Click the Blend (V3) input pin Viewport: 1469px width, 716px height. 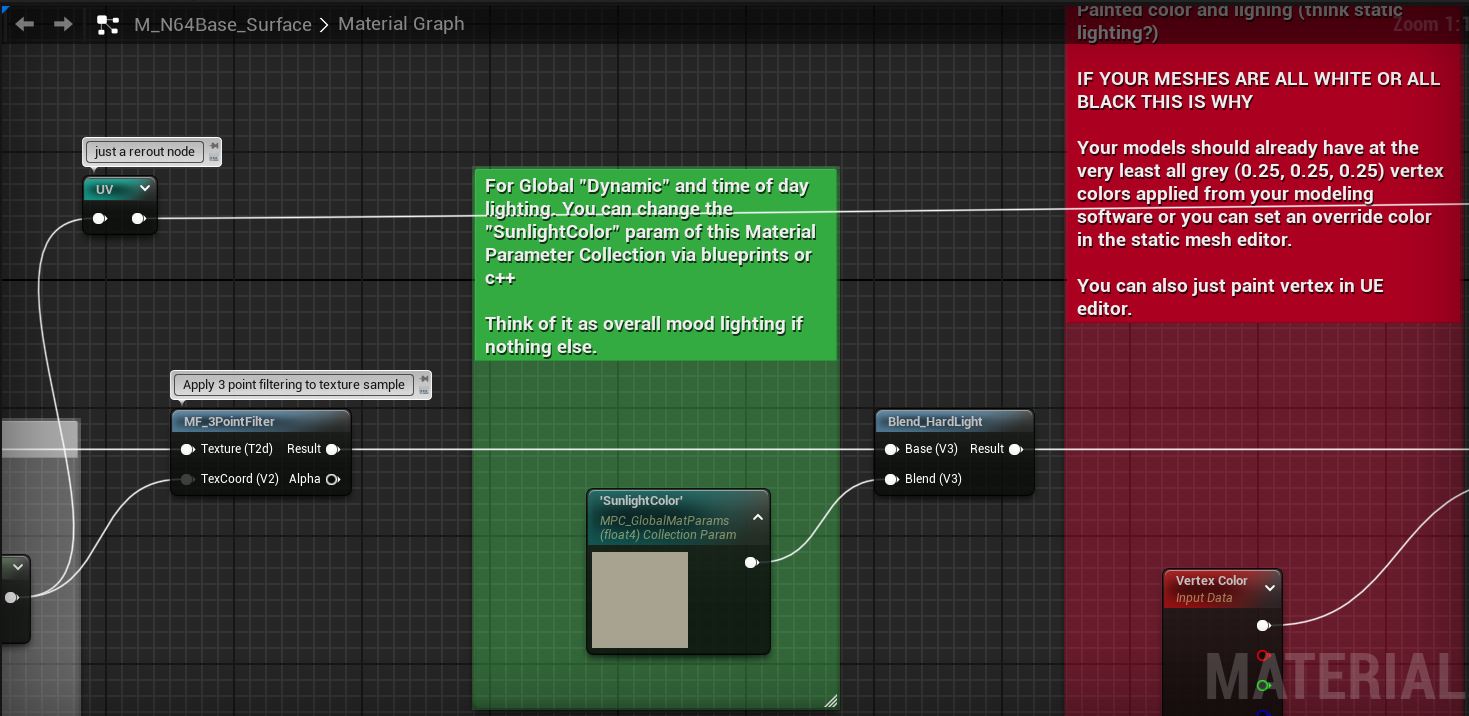click(x=891, y=479)
